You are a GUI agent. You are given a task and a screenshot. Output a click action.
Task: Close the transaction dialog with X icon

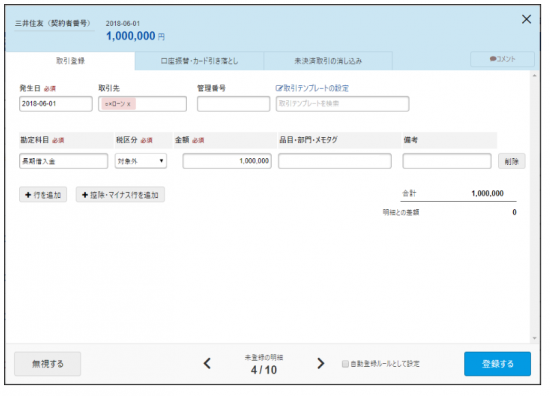(526, 19)
